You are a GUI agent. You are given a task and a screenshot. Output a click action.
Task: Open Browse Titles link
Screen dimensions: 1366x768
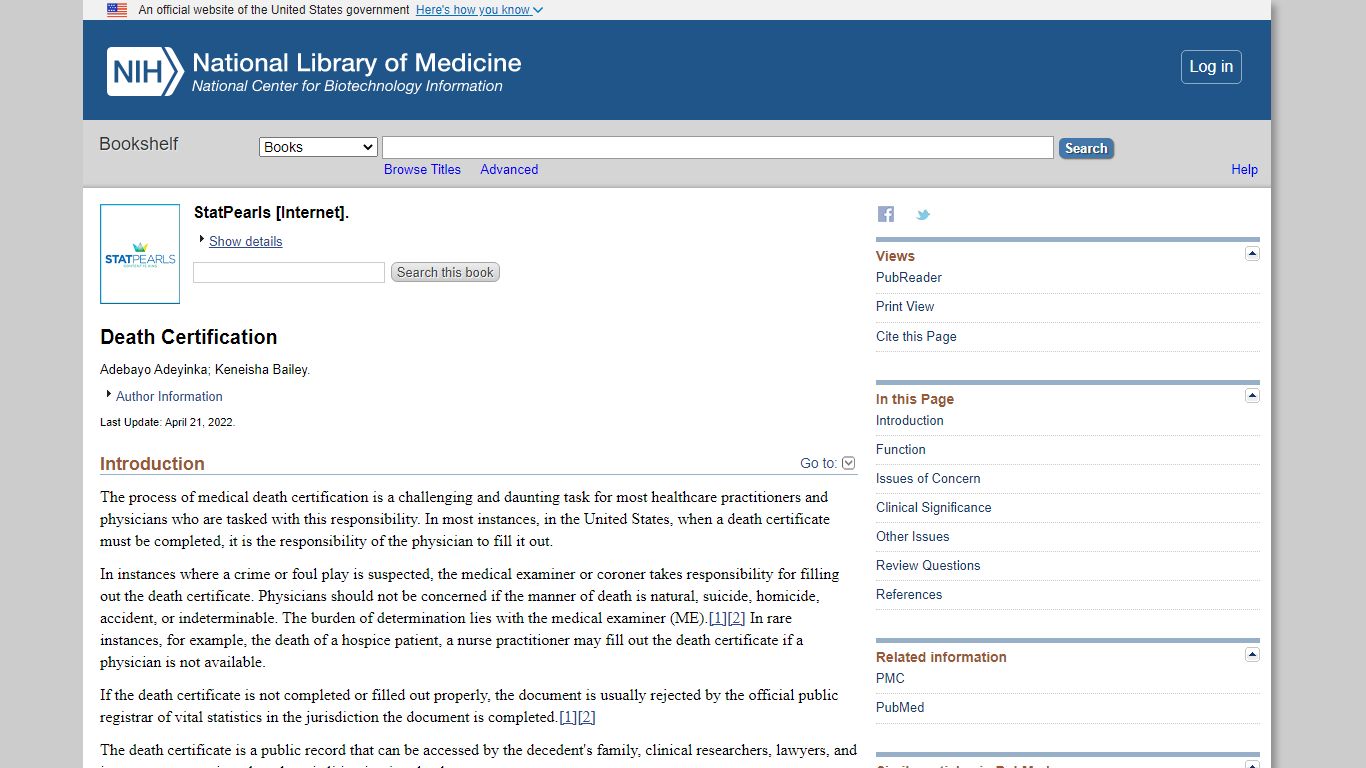coord(422,169)
